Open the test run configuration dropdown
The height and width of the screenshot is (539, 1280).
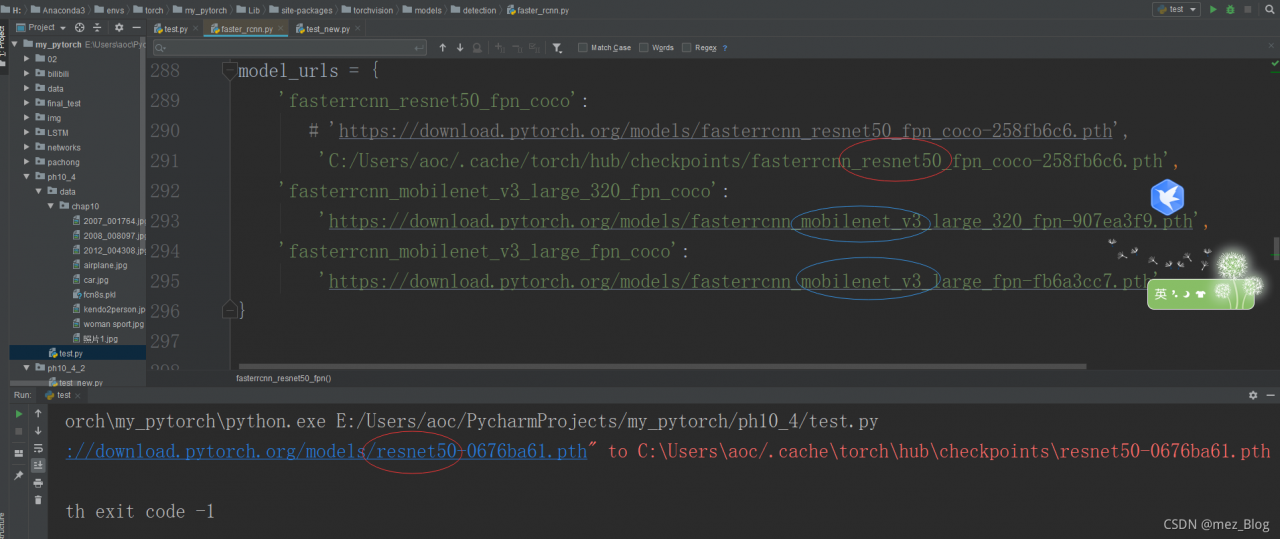1175,9
